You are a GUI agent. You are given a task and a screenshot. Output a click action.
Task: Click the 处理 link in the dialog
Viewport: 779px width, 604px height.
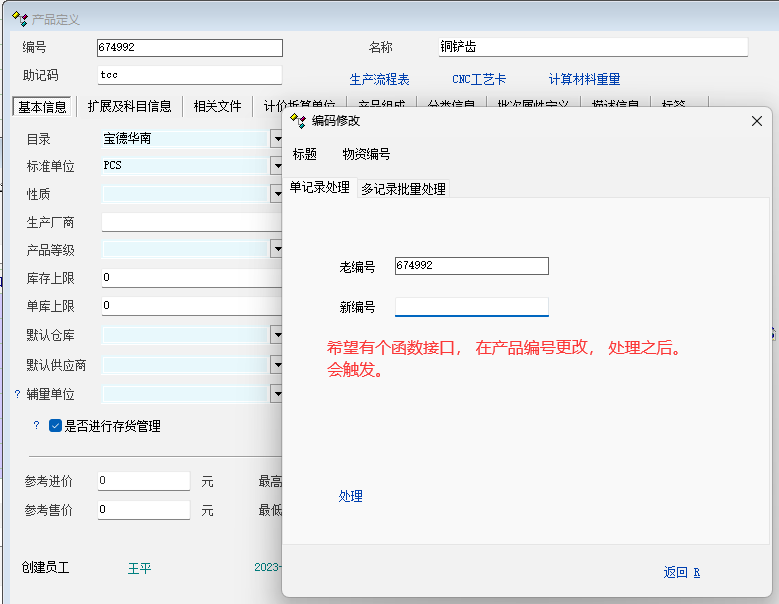pyautogui.click(x=350, y=496)
